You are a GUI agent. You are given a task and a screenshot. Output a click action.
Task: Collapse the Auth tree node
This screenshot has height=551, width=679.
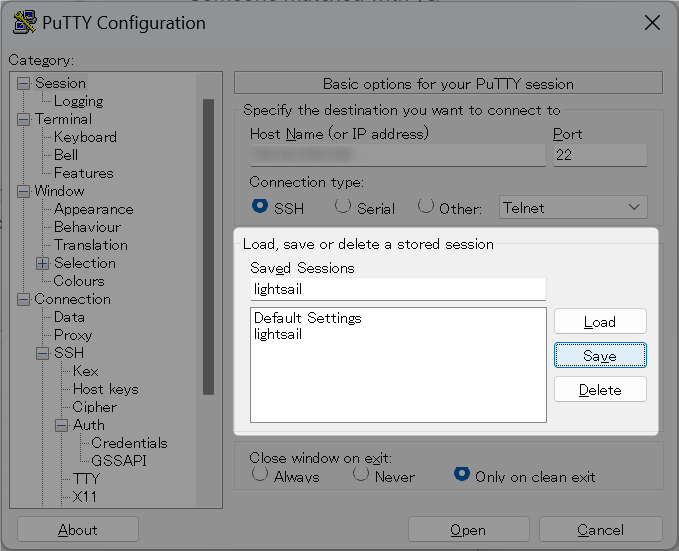[61, 425]
